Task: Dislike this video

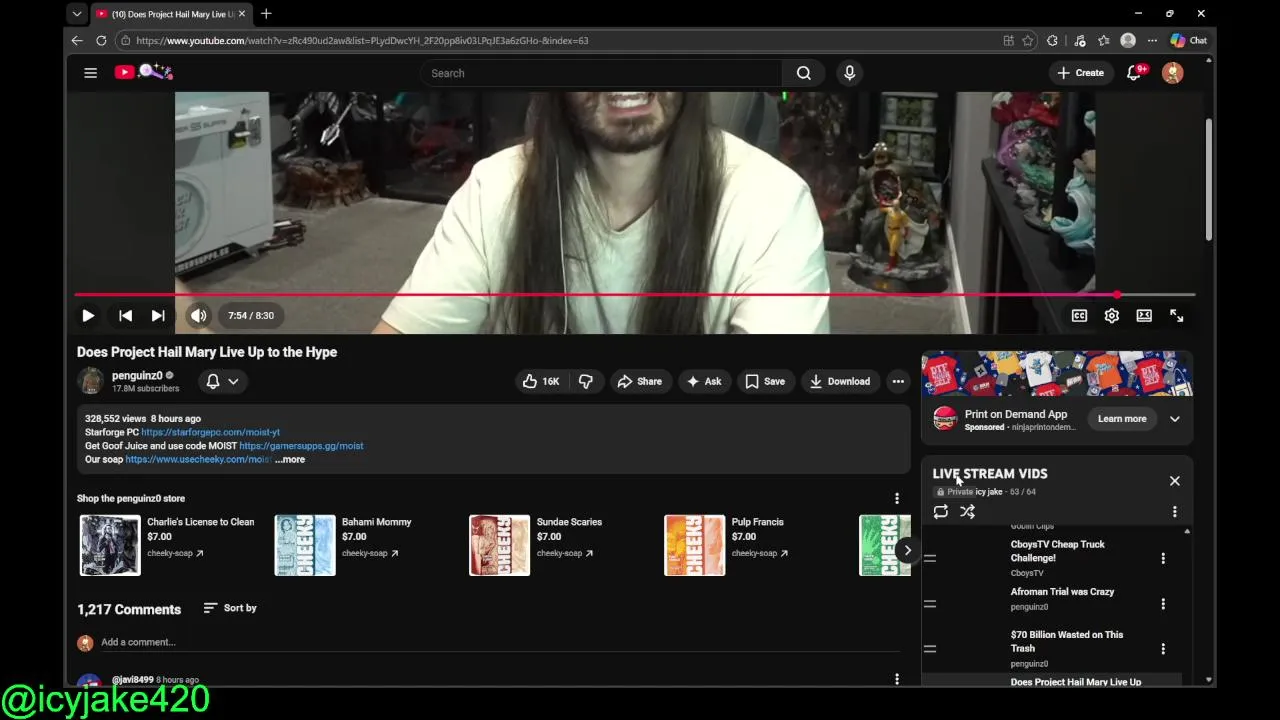Action: [586, 381]
